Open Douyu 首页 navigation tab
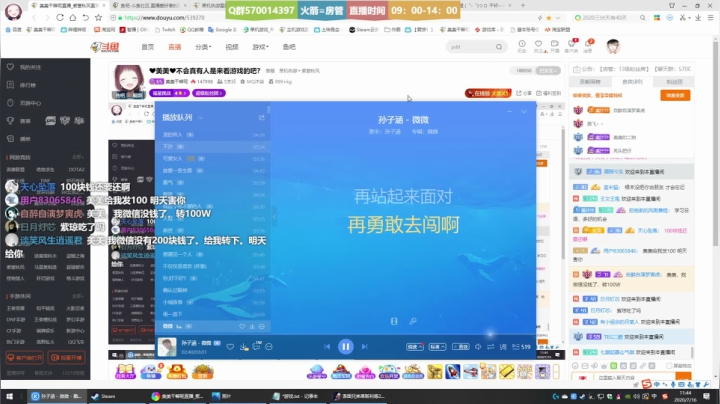Screen dimensions: 720x404 click(148, 47)
